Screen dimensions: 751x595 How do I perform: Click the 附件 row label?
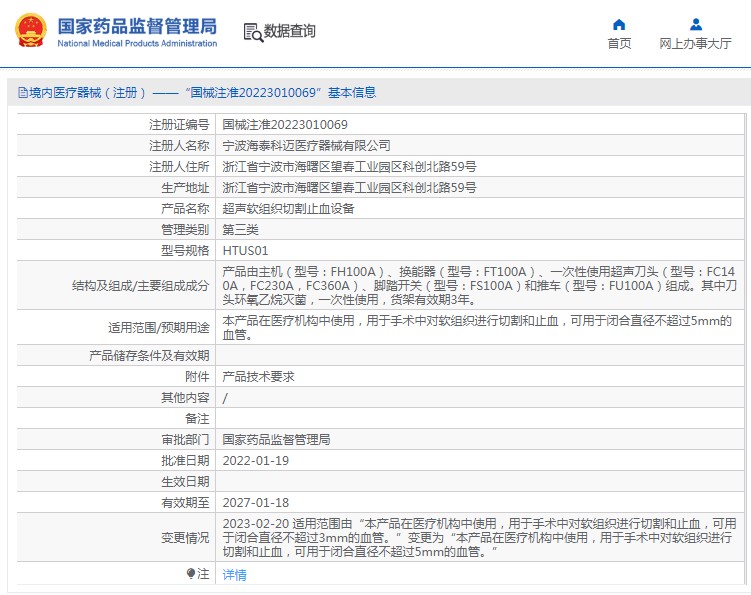(197, 377)
